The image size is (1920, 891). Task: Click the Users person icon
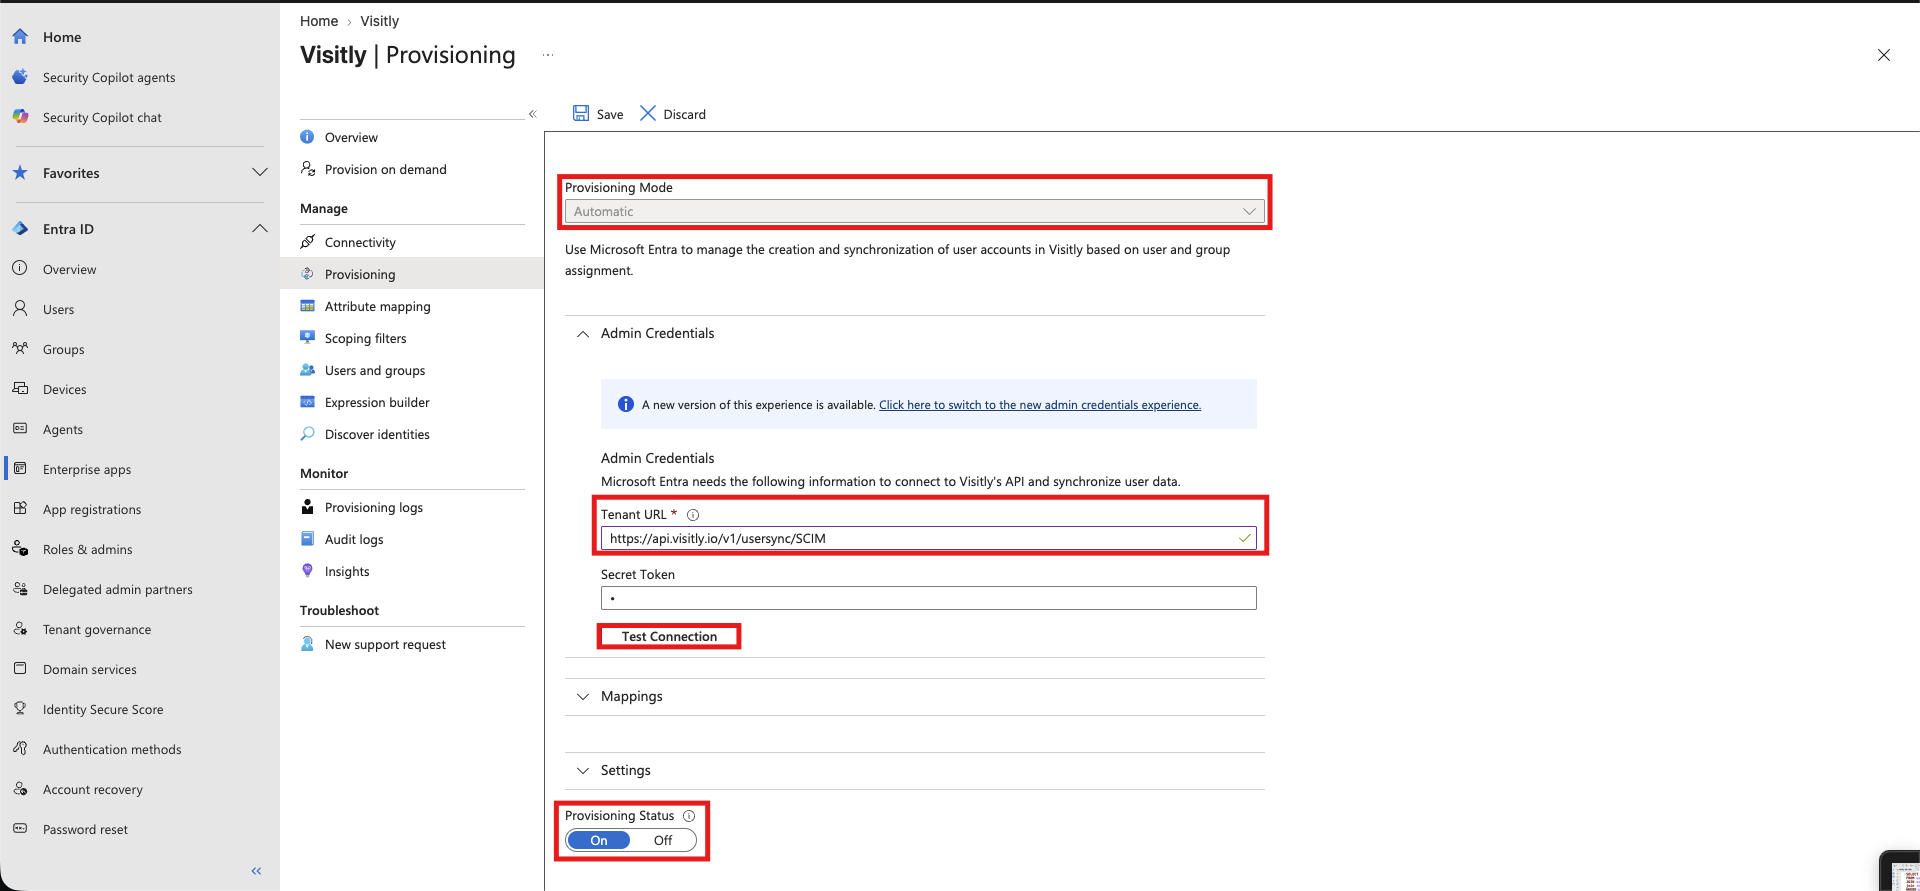(x=20, y=309)
